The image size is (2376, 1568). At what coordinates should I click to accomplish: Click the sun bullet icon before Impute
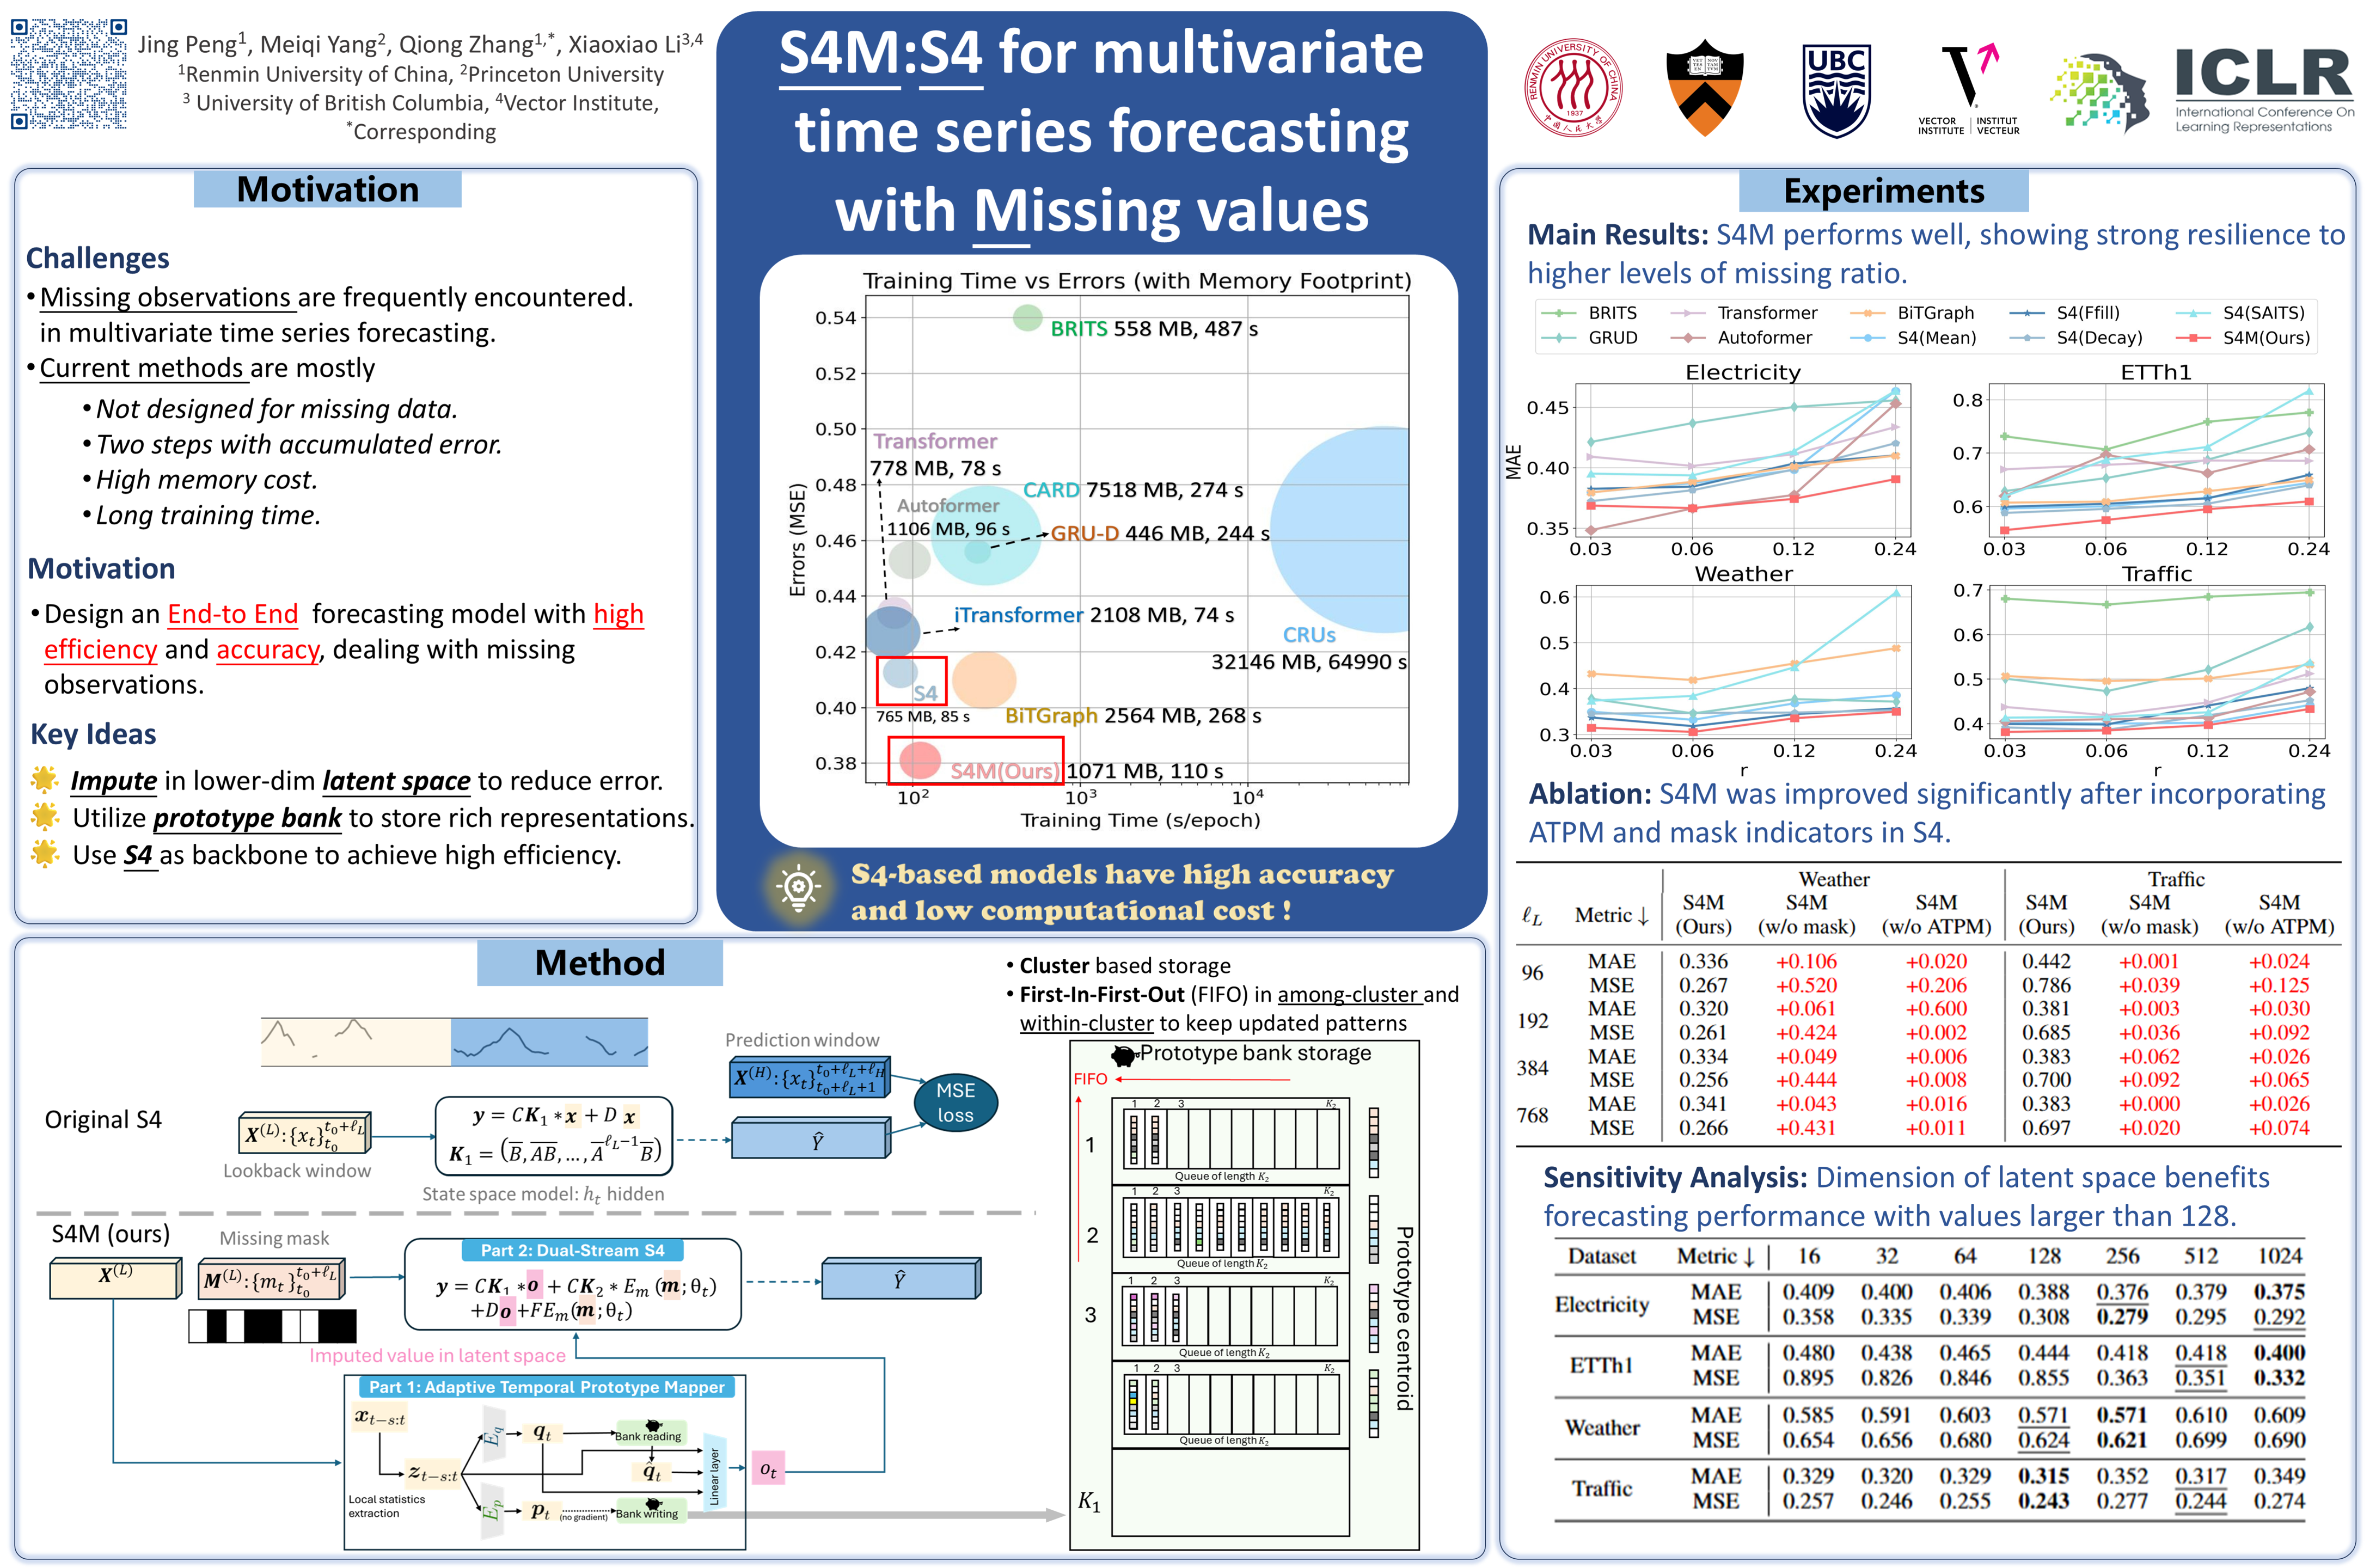tap(44, 779)
